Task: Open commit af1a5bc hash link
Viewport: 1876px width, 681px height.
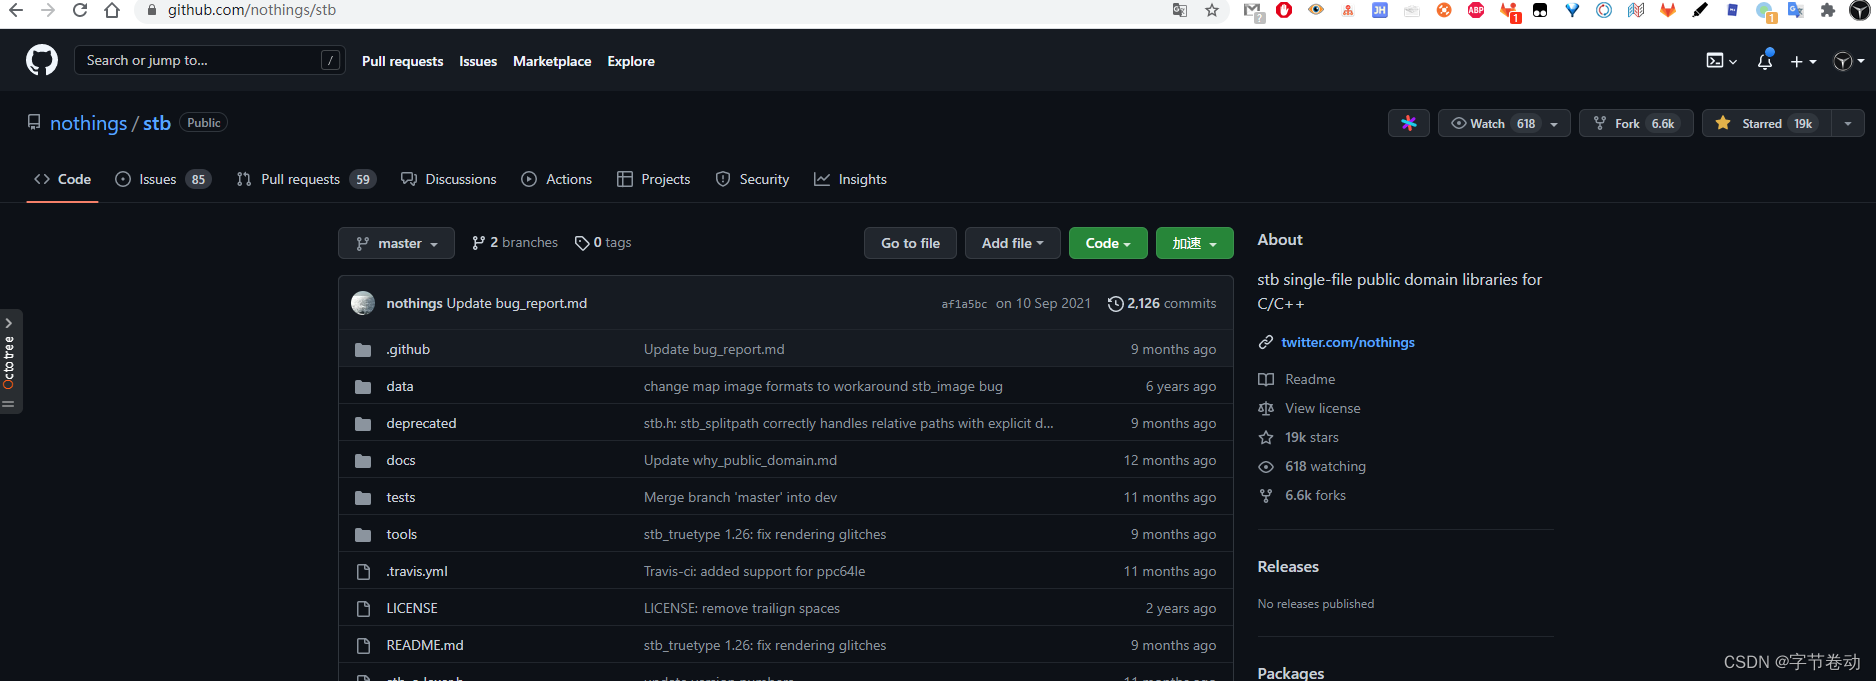Action: point(964,304)
